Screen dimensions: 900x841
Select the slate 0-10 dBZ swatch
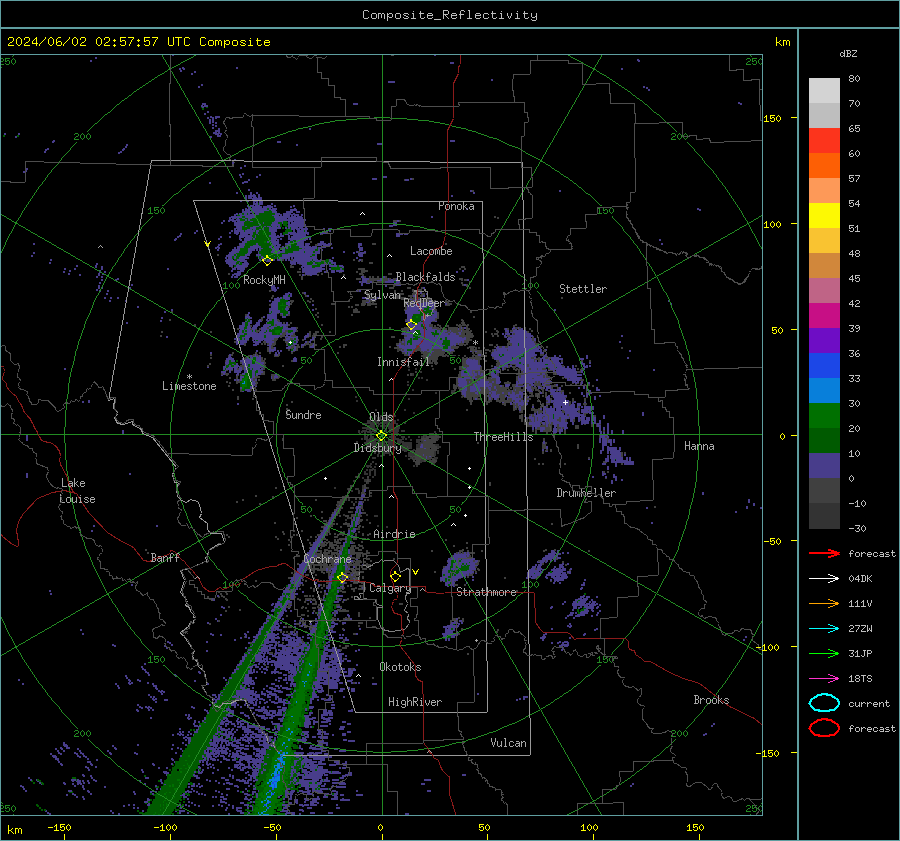tap(824, 466)
